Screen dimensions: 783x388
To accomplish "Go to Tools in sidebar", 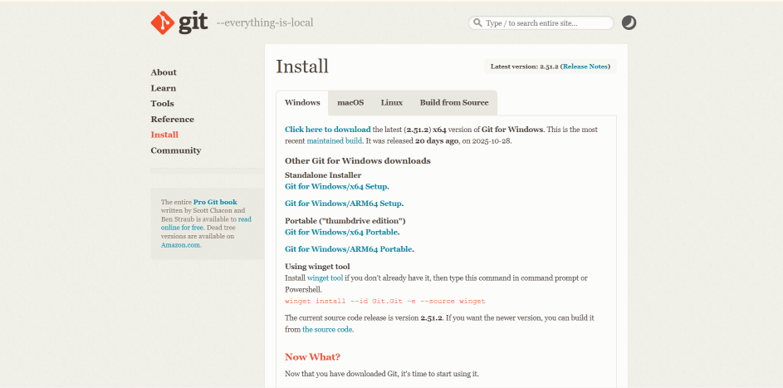I will click(162, 103).
